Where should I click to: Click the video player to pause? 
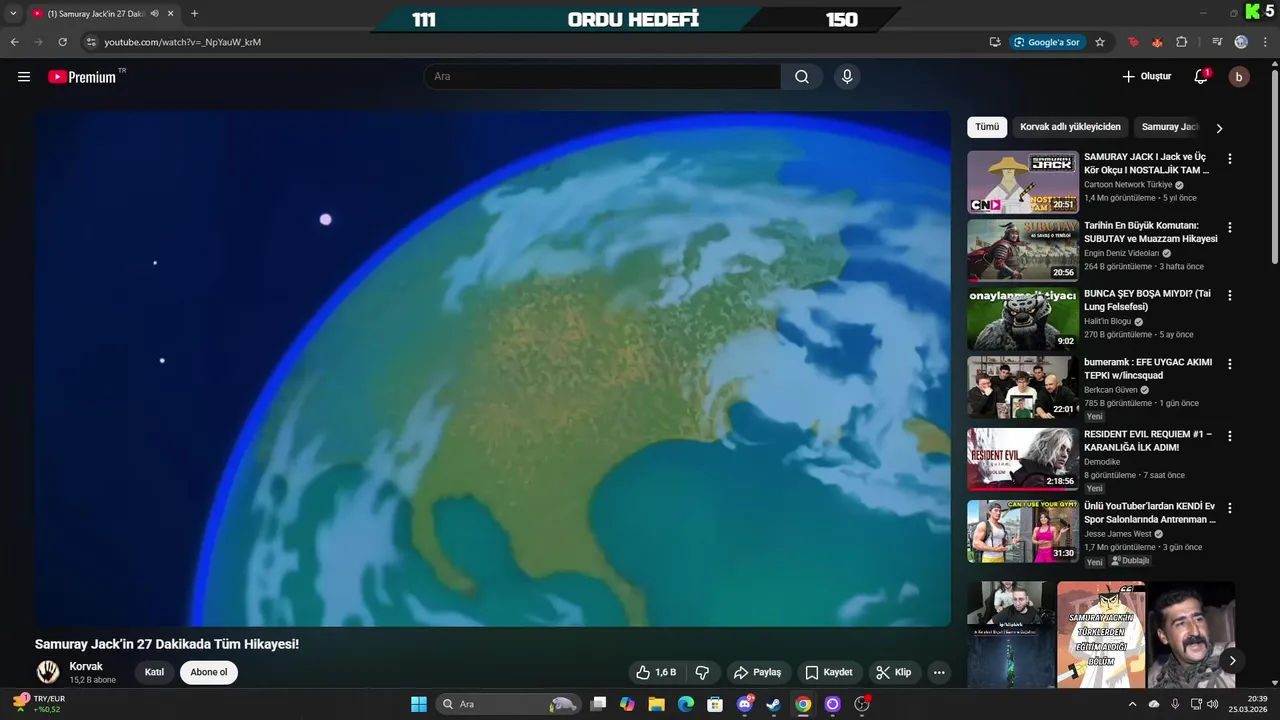click(493, 368)
